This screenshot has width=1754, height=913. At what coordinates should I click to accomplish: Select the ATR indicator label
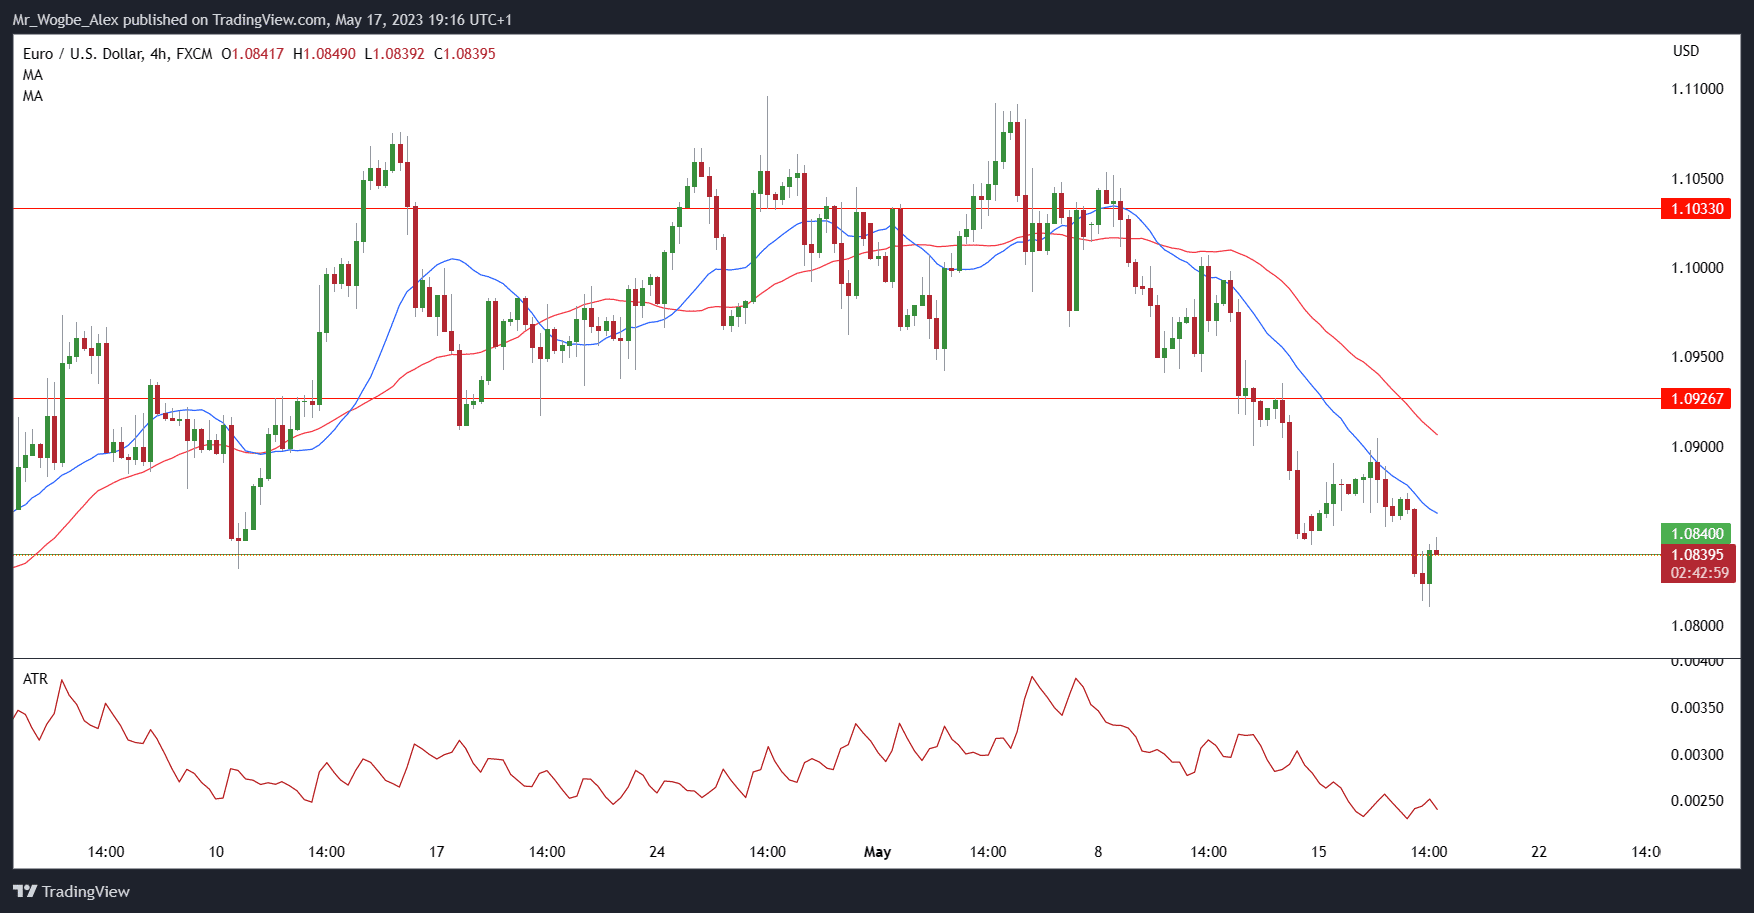pyautogui.click(x=35, y=679)
